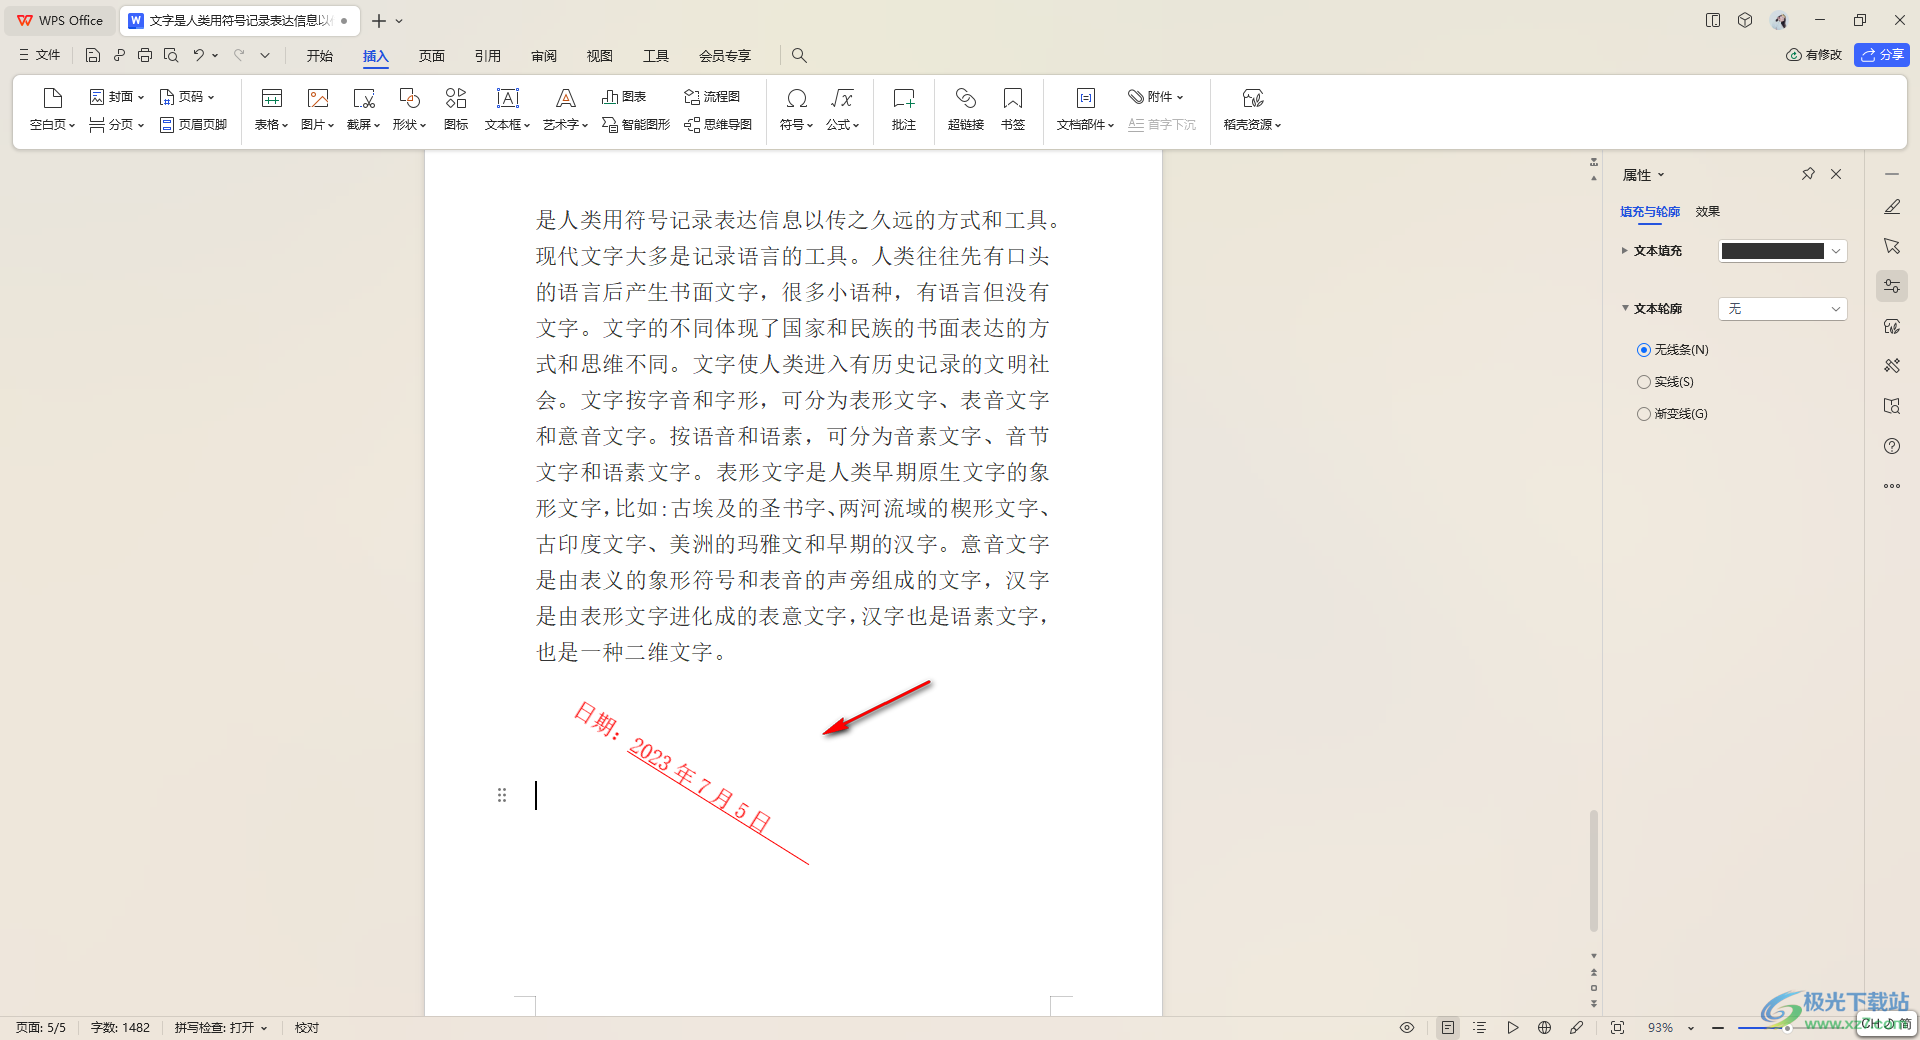Insert a flowchart
1920x1040 pixels.
(711, 97)
